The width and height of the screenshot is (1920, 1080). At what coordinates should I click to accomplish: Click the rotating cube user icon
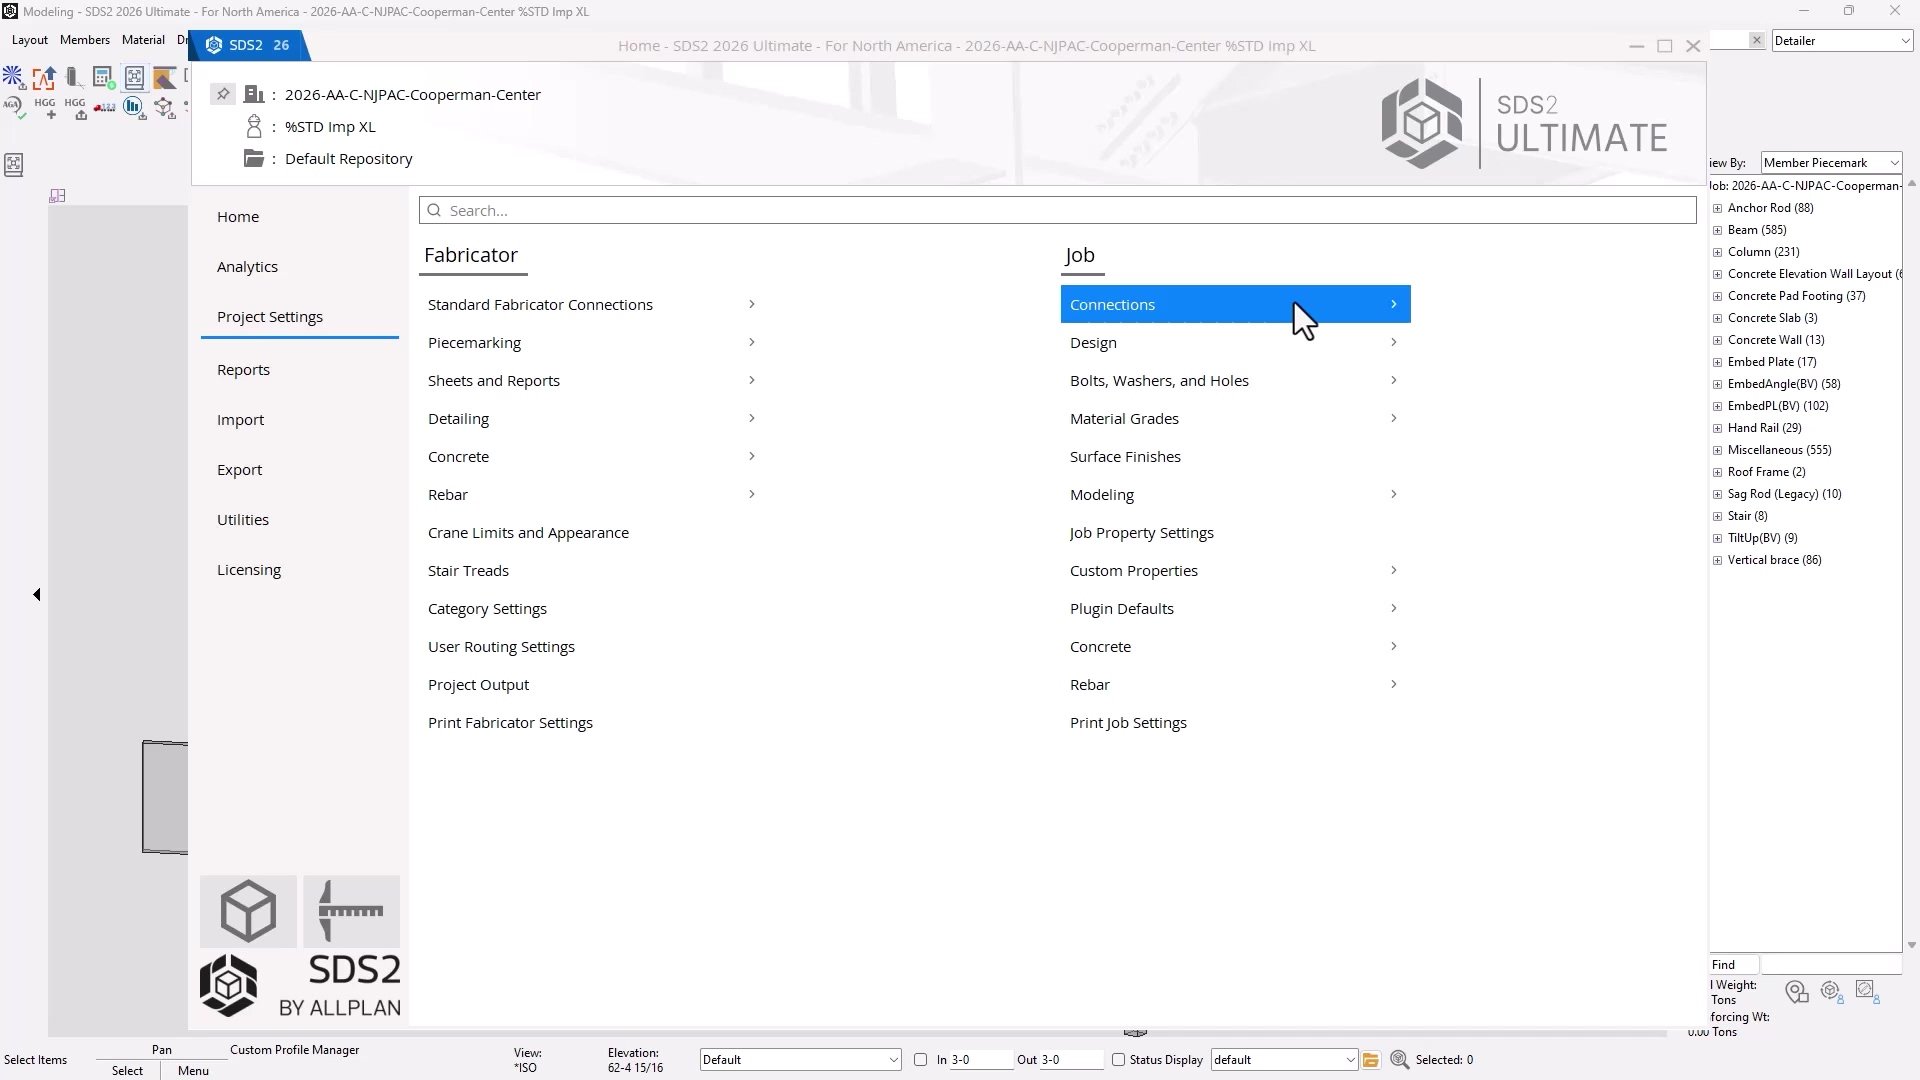click(x=1832, y=991)
